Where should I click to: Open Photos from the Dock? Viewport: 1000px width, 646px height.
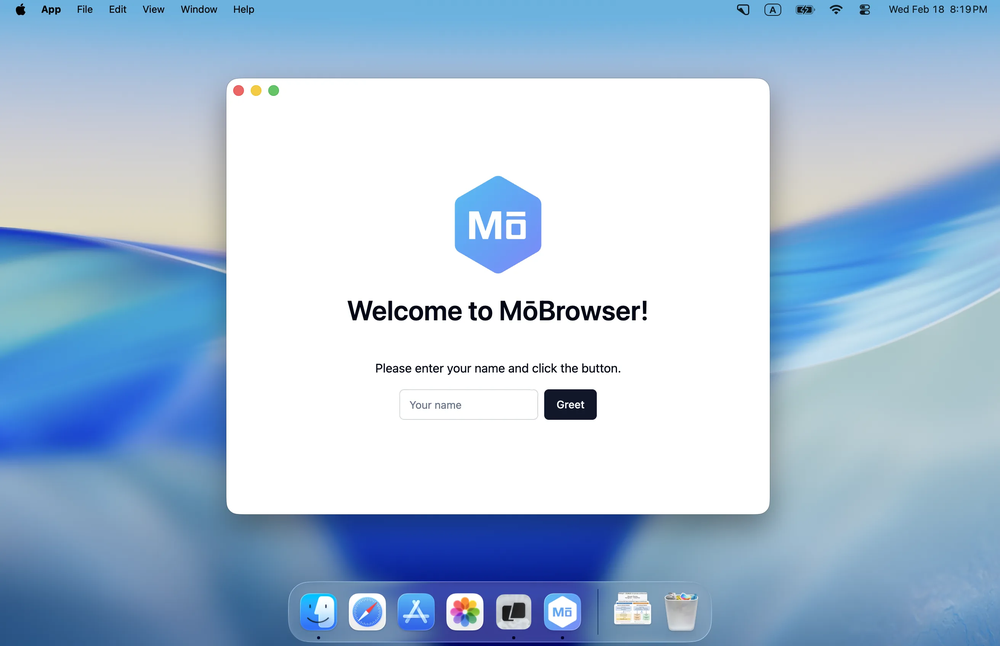coord(464,611)
